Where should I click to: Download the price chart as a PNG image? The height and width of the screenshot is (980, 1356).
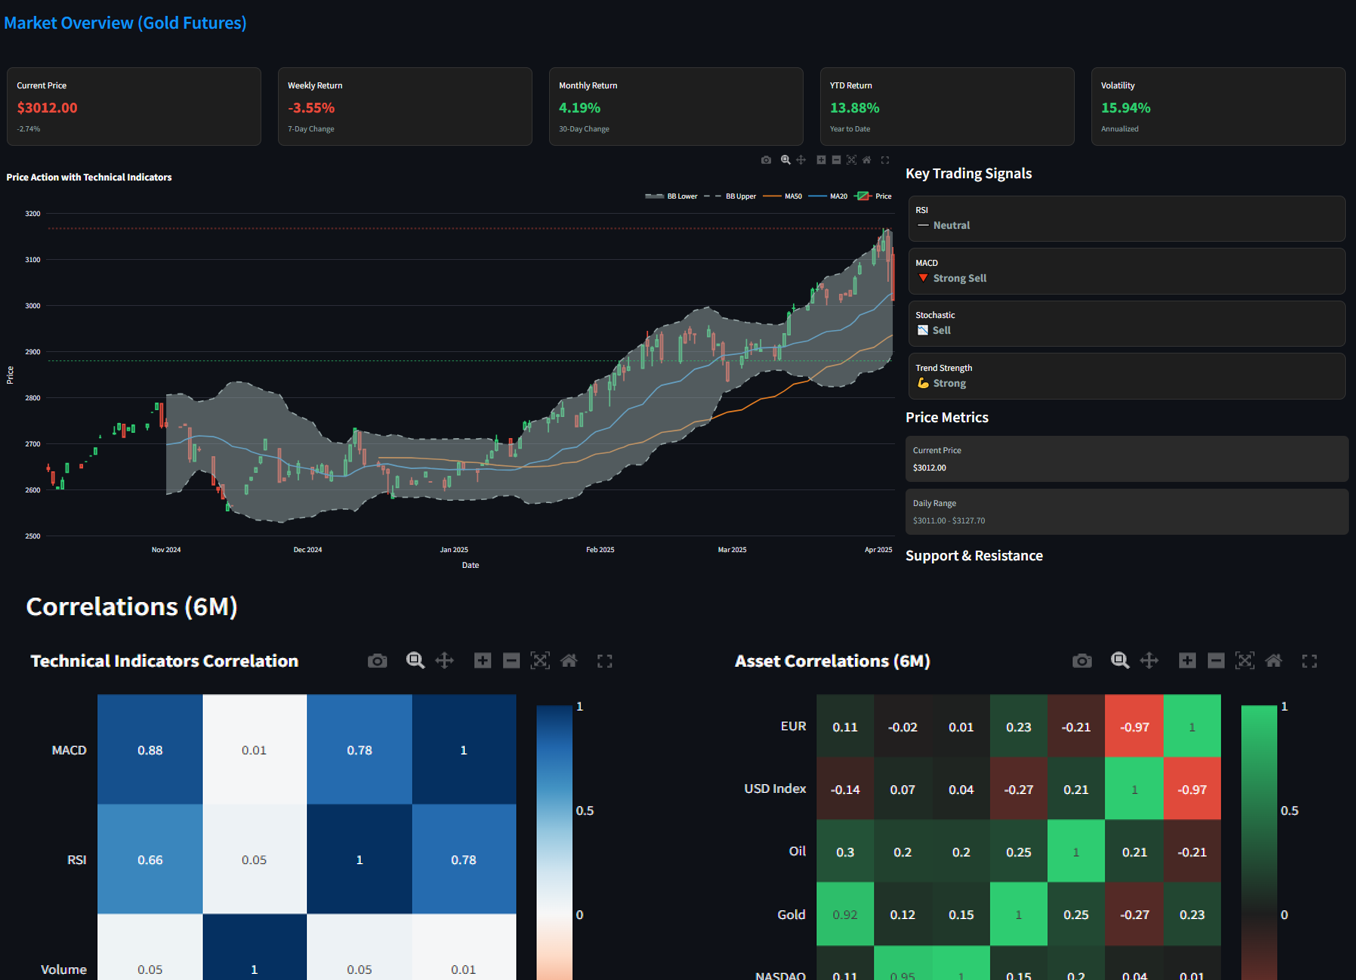tap(766, 159)
